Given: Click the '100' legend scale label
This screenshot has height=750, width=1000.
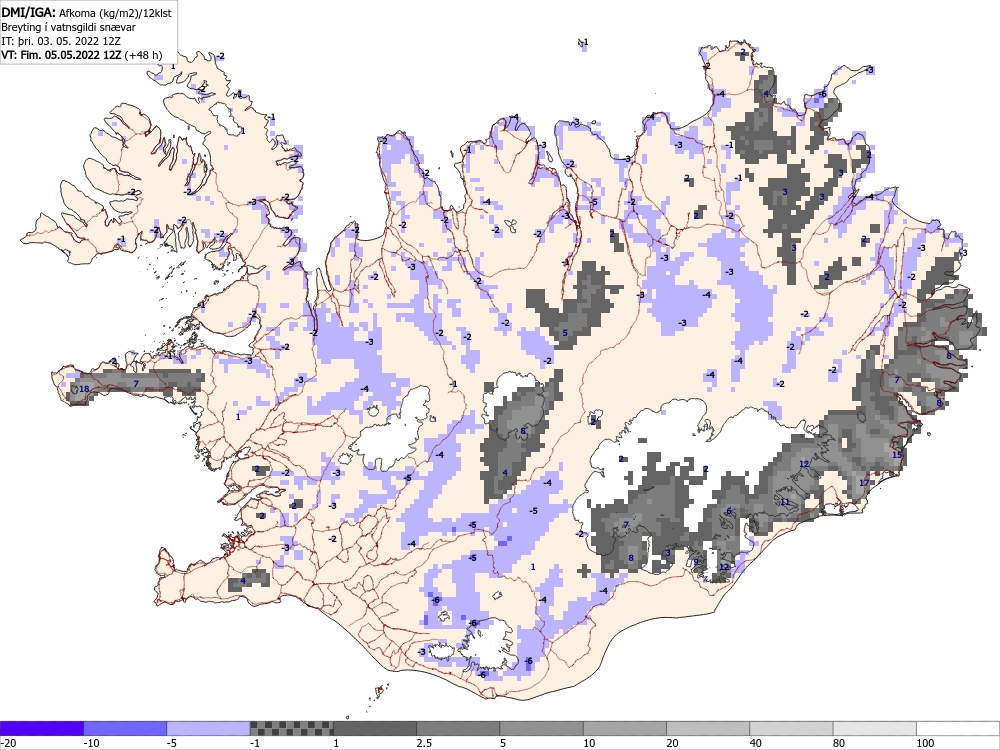Looking at the screenshot, I should [925, 743].
